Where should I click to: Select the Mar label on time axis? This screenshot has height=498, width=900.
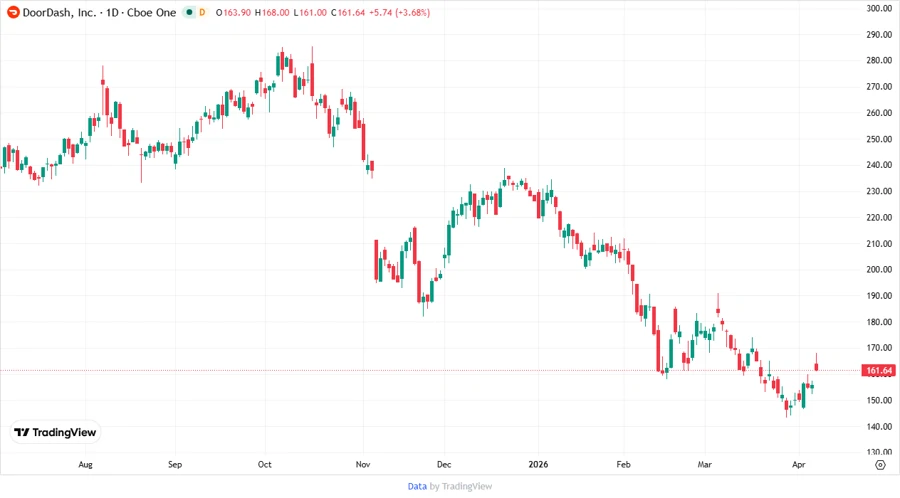click(x=704, y=464)
